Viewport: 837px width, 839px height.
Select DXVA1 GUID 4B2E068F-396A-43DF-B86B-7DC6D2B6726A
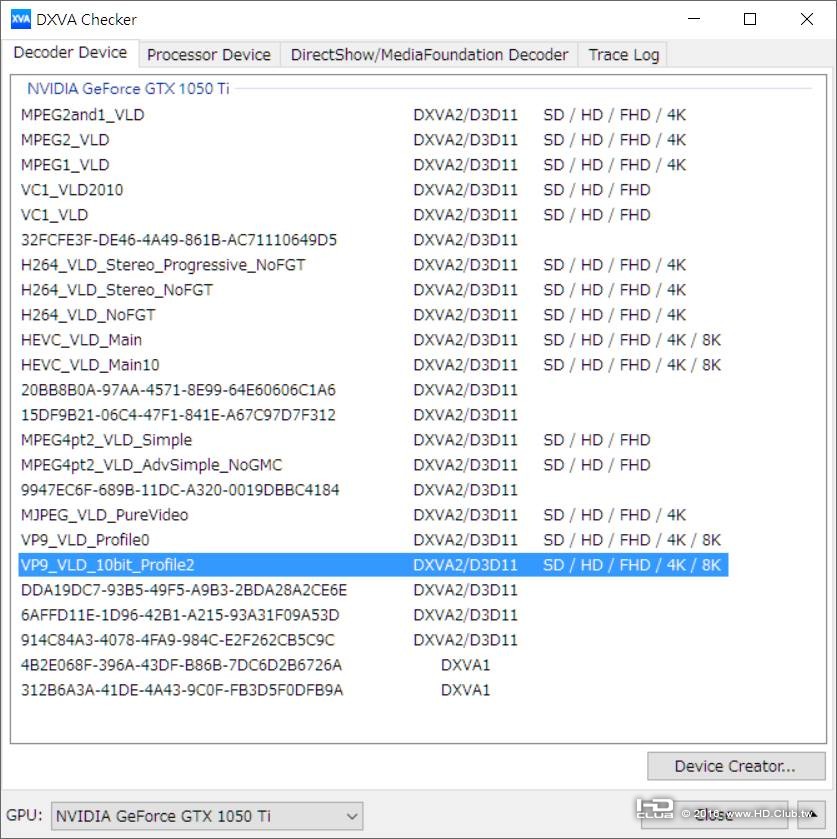[x=373, y=665]
